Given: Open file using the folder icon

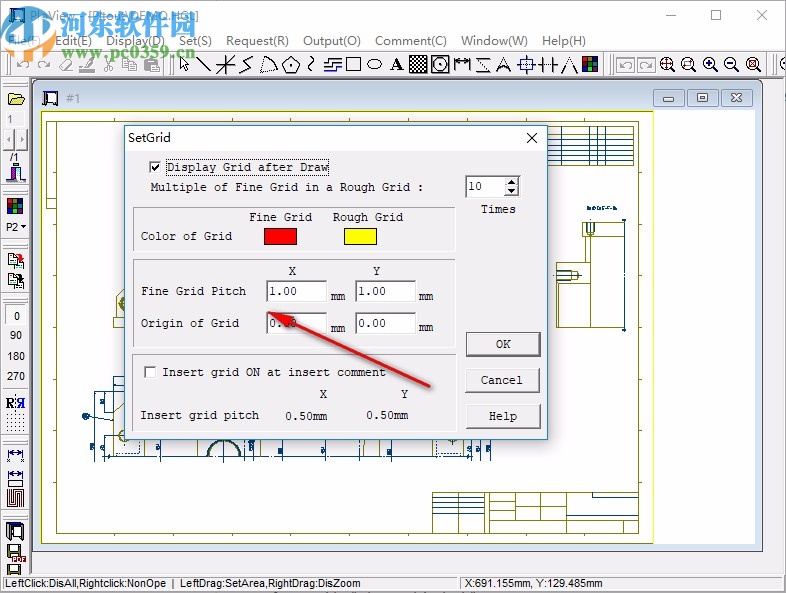Looking at the screenshot, I should (x=16, y=99).
